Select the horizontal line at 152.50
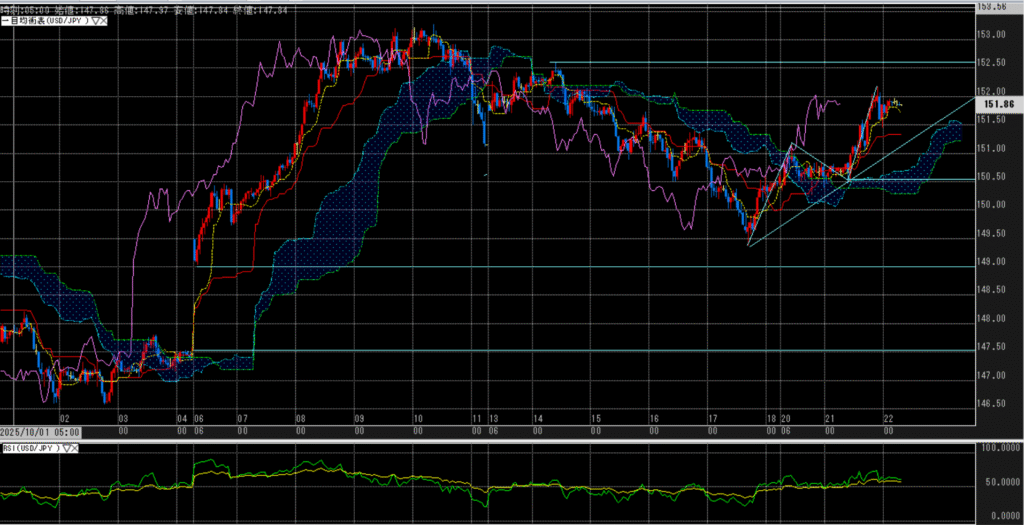The height and width of the screenshot is (525, 1024). tap(760, 63)
